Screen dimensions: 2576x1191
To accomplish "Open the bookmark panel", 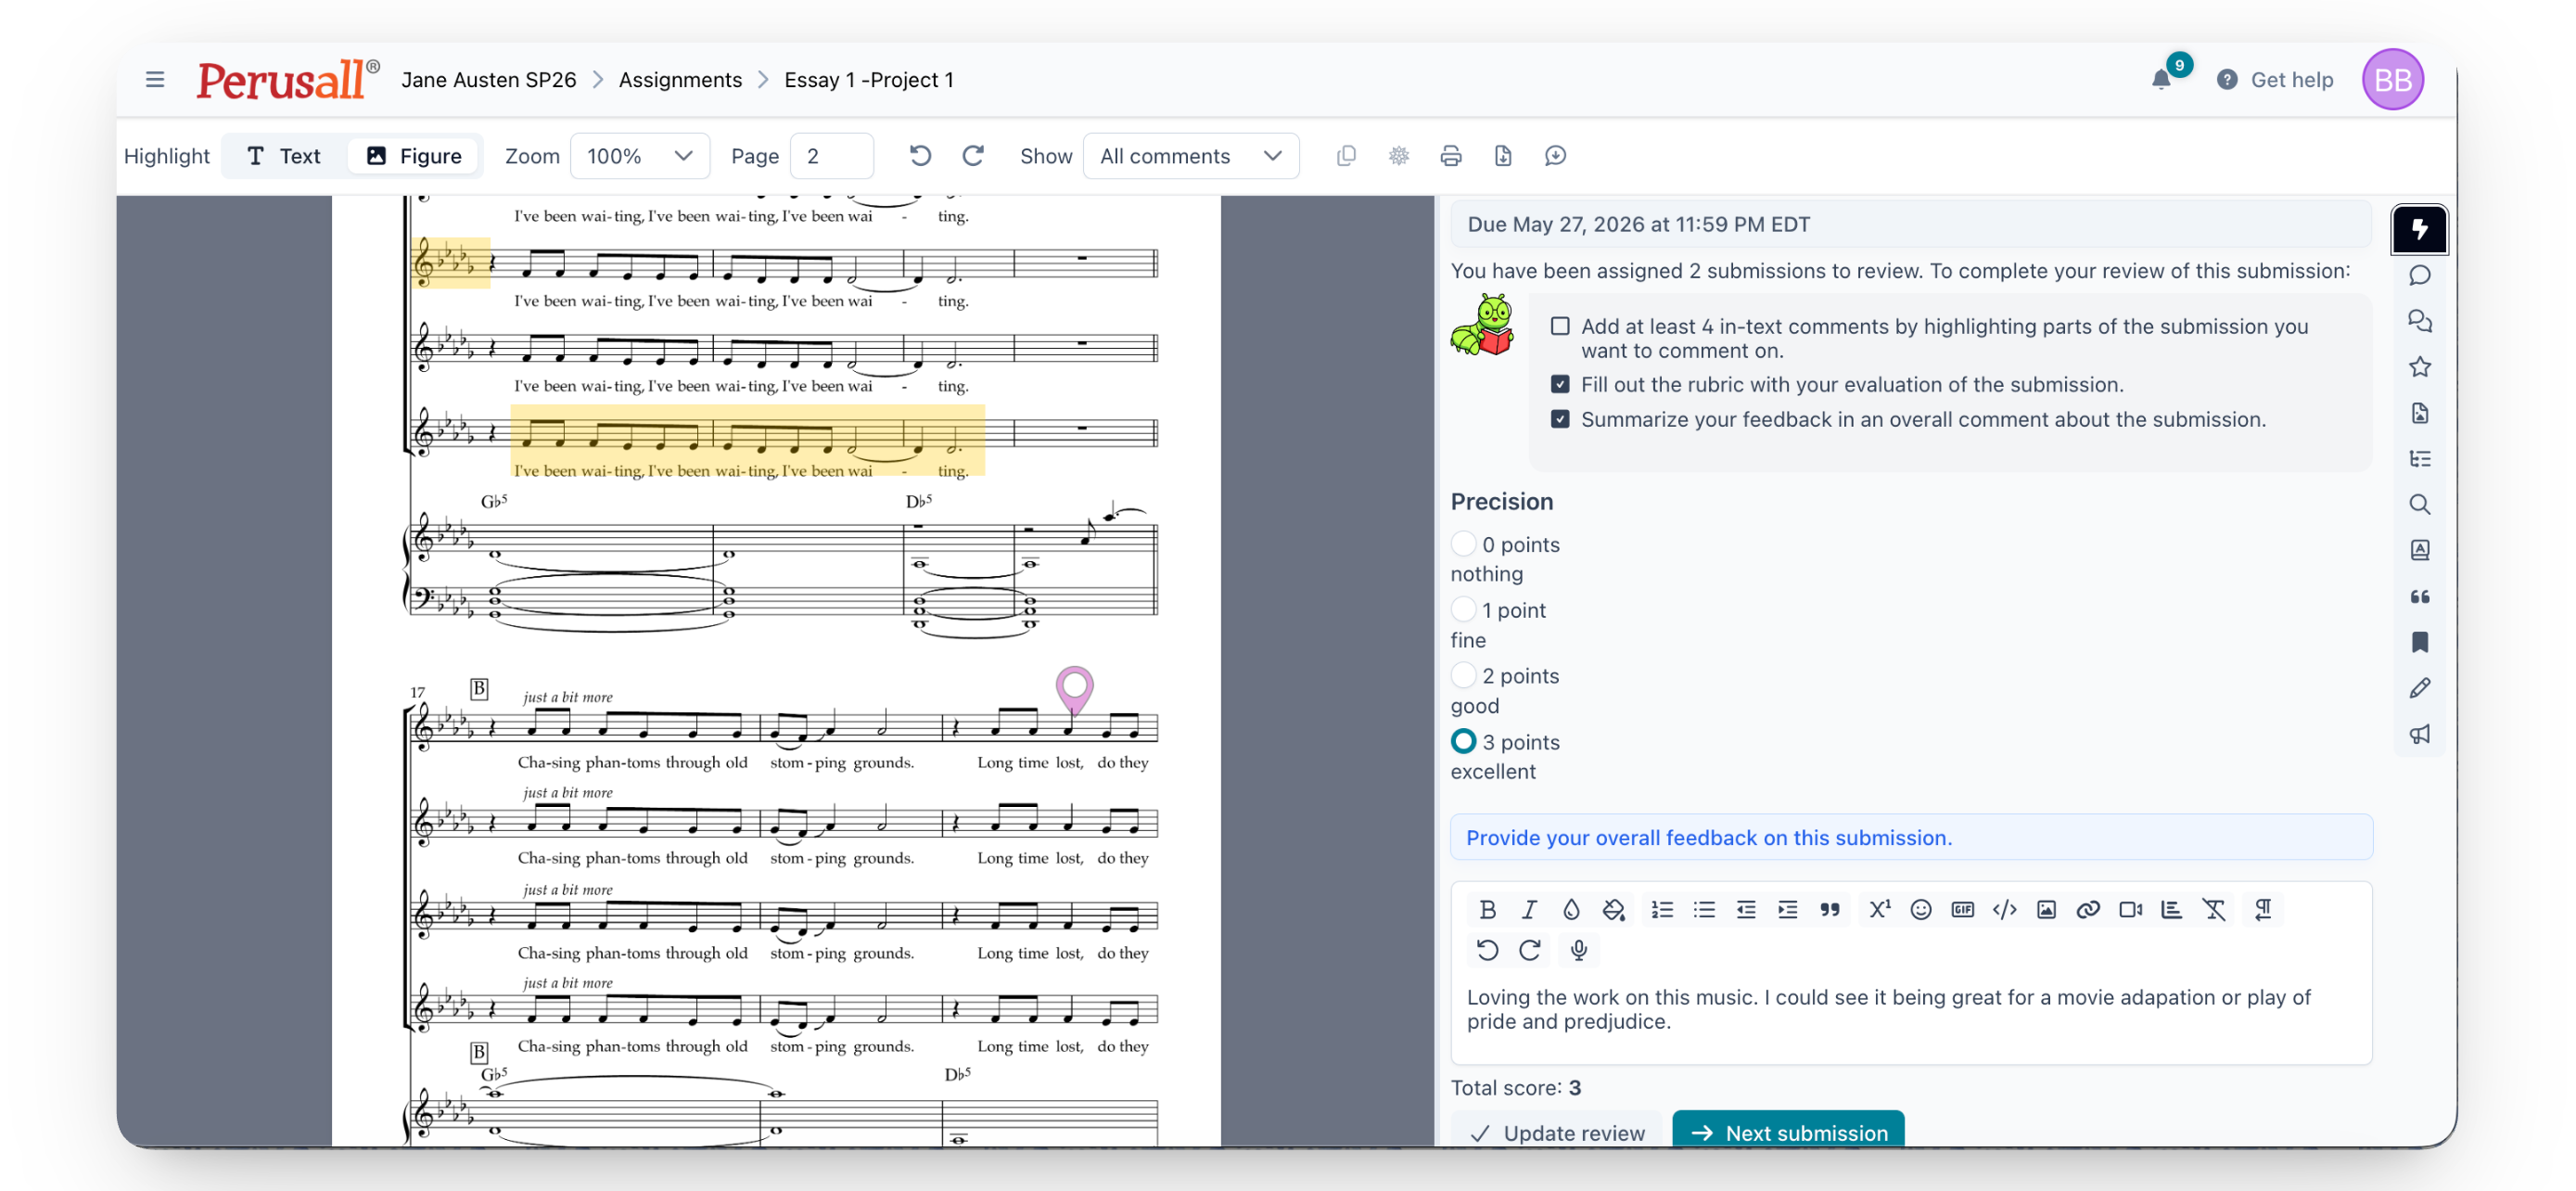I will coord(2419,642).
